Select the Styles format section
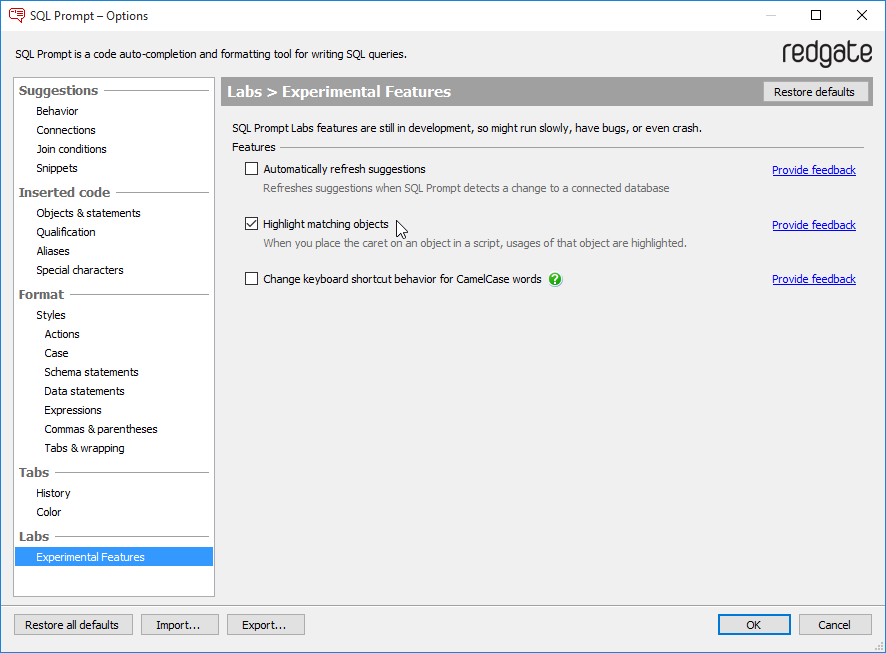Screen dimensions: 886x653 point(51,315)
